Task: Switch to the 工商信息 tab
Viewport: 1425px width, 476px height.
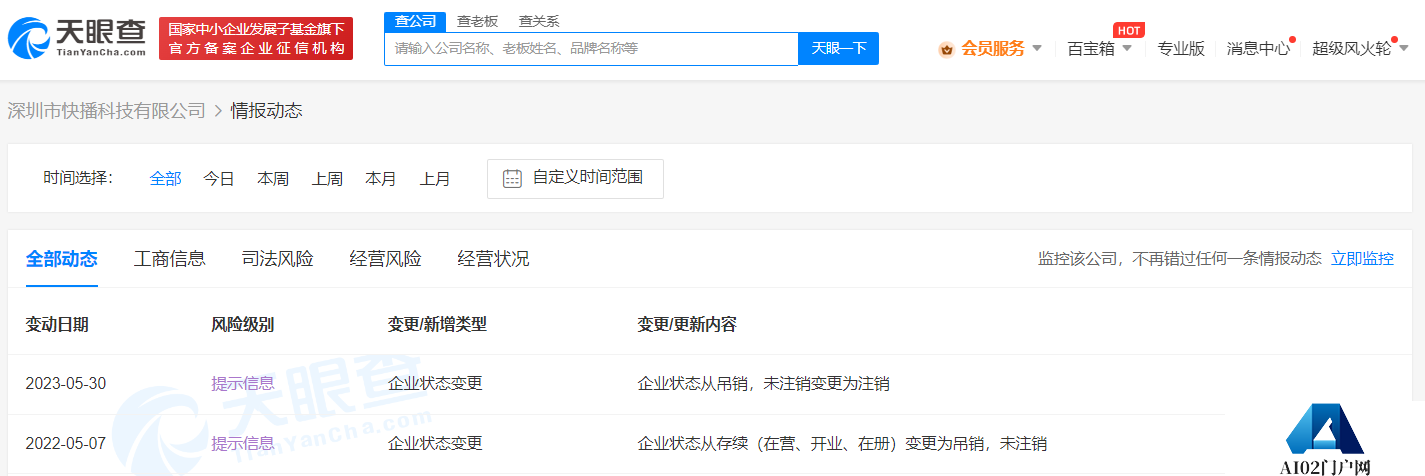Action: [x=170, y=259]
